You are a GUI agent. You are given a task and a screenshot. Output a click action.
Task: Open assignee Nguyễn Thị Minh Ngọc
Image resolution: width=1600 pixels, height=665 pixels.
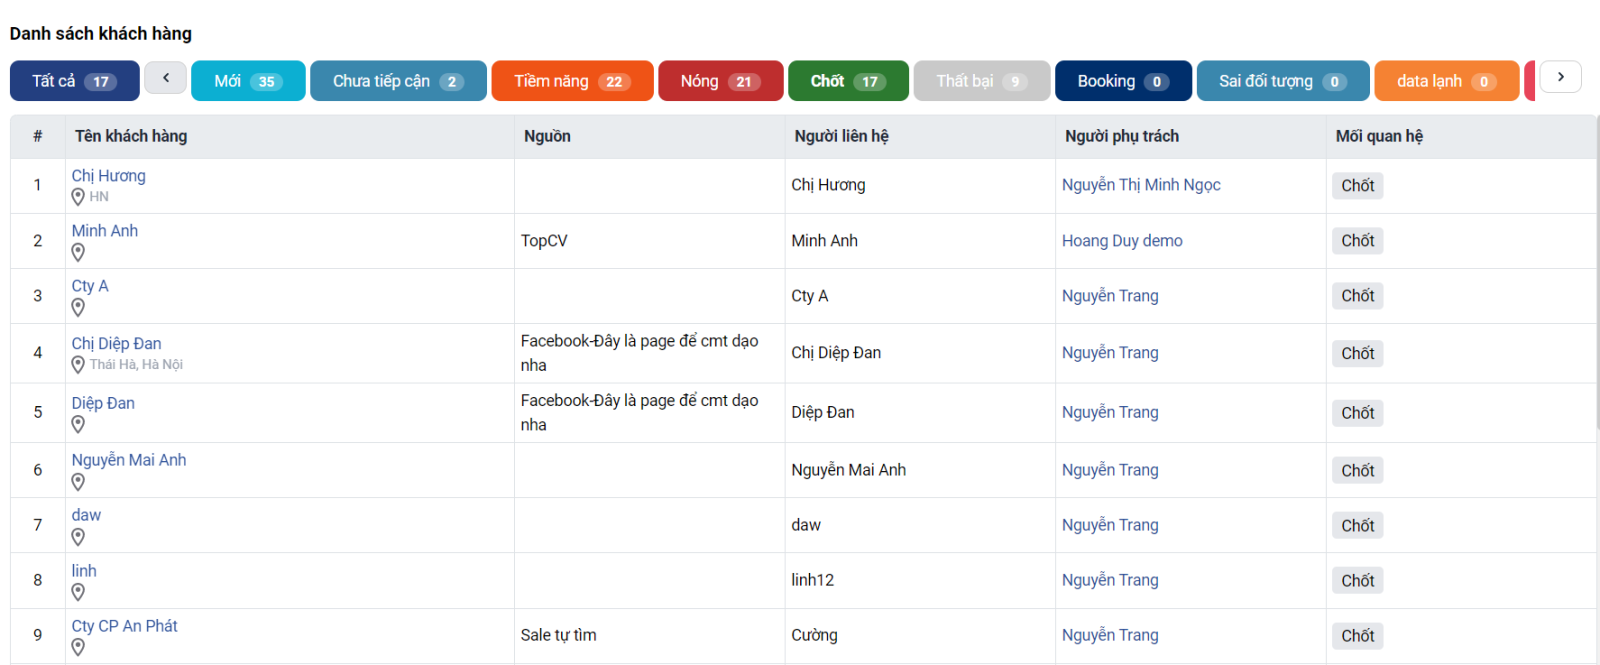(x=1141, y=185)
